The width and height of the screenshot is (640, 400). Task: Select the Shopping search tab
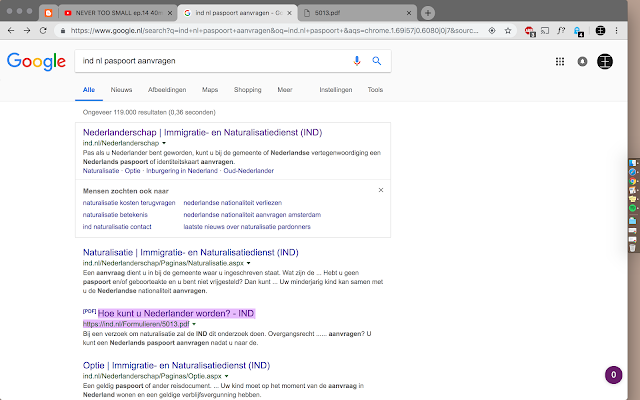point(247,90)
